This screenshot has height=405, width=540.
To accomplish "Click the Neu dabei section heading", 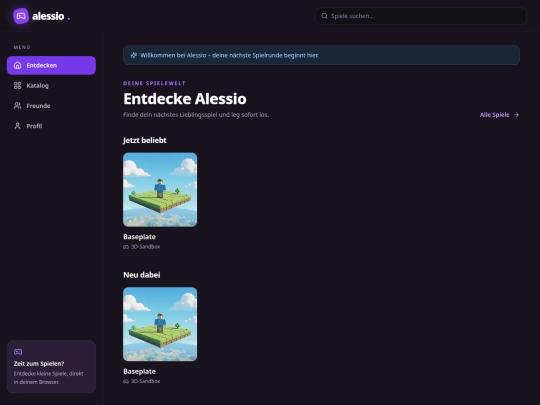I will [142, 275].
